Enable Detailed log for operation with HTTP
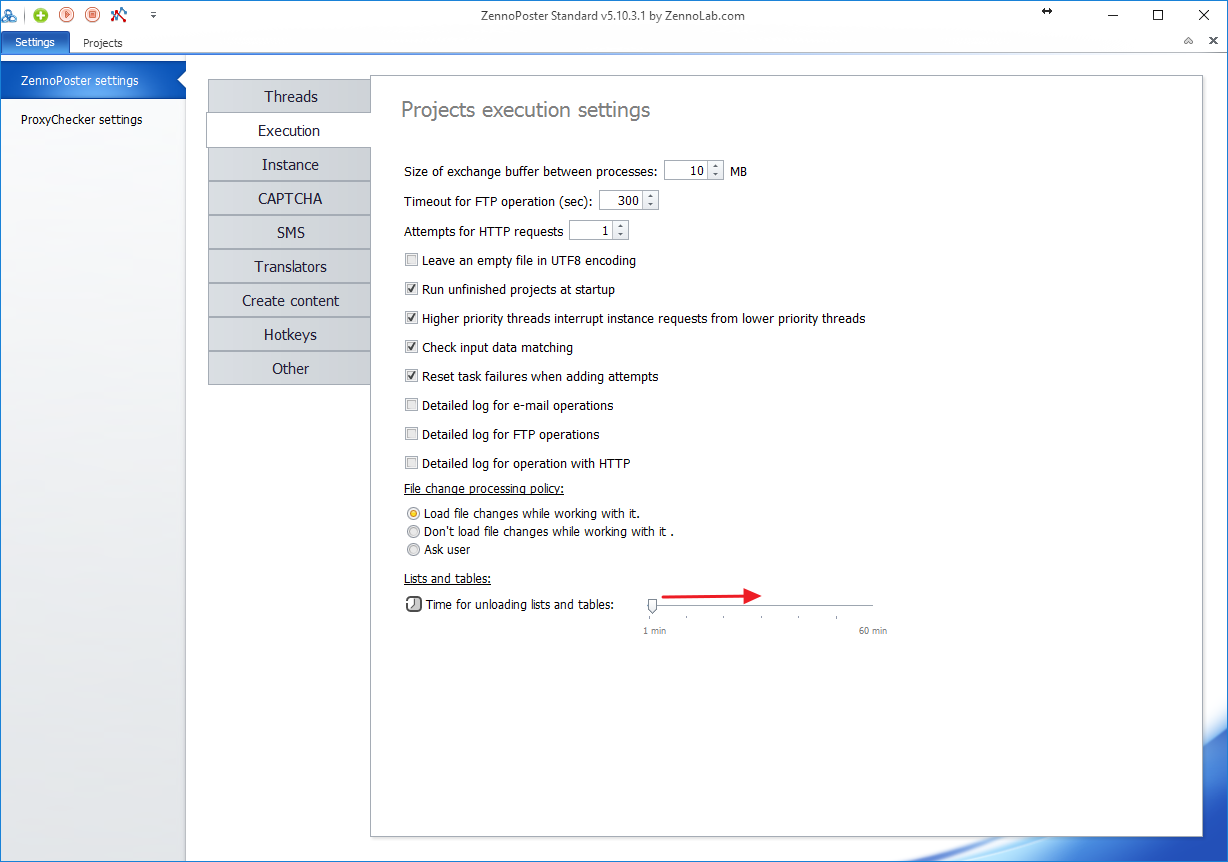Screen dimensions: 1228x862 point(412,463)
